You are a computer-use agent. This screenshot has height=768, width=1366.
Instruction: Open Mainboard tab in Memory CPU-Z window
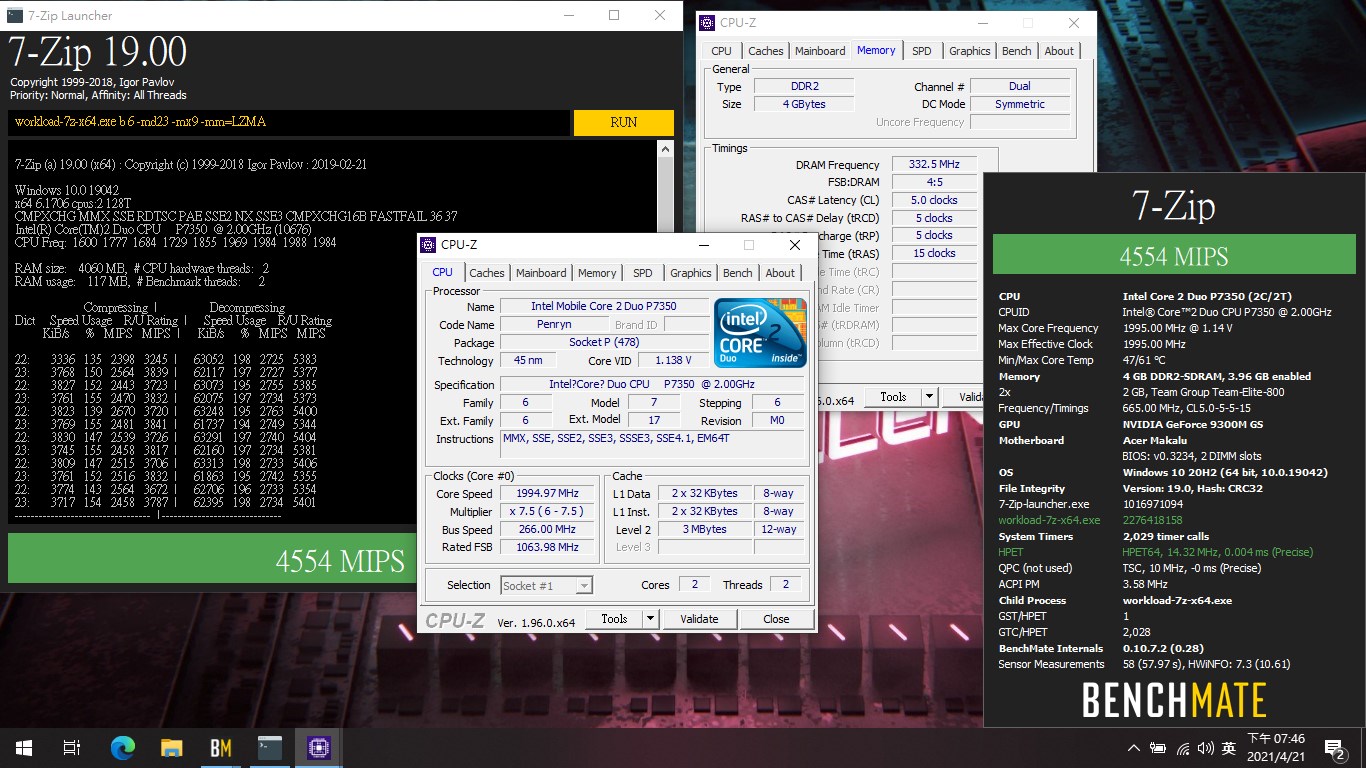tap(820, 51)
